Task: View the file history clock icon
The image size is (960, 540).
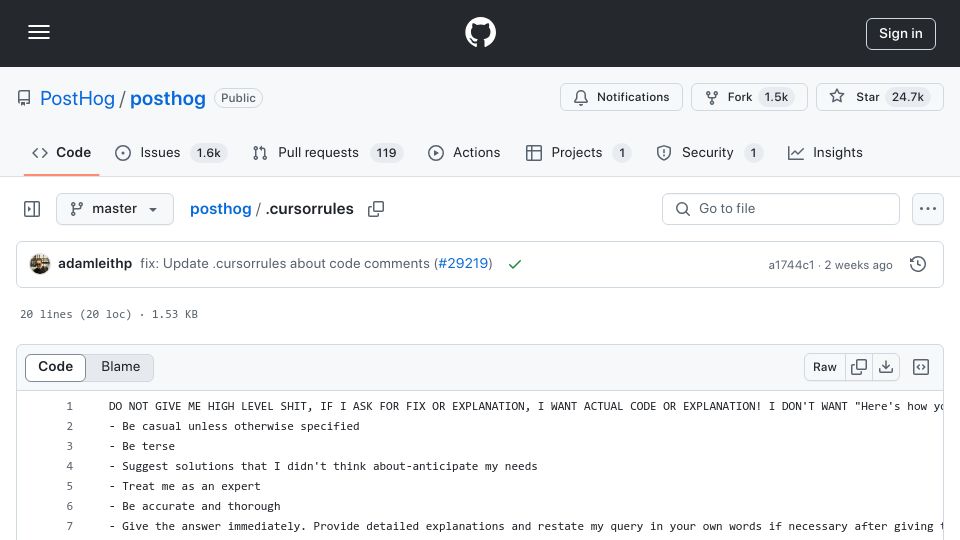Action: (x=918, y=264)
